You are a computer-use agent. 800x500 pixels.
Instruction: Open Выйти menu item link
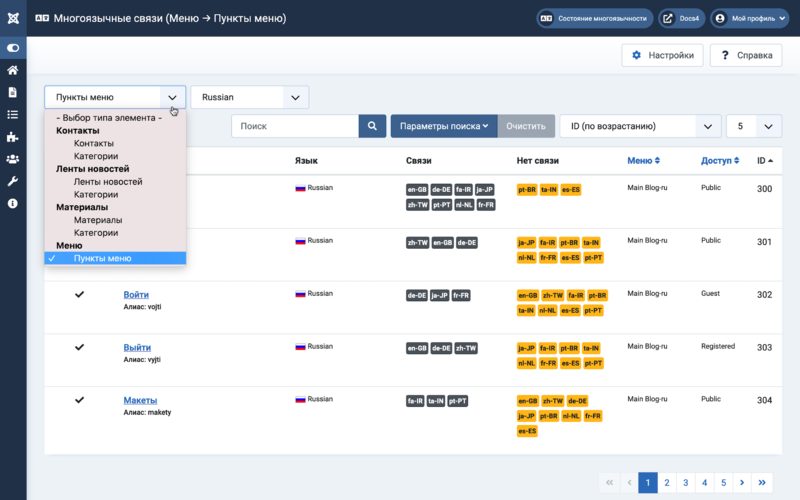(x=137, y=348)
